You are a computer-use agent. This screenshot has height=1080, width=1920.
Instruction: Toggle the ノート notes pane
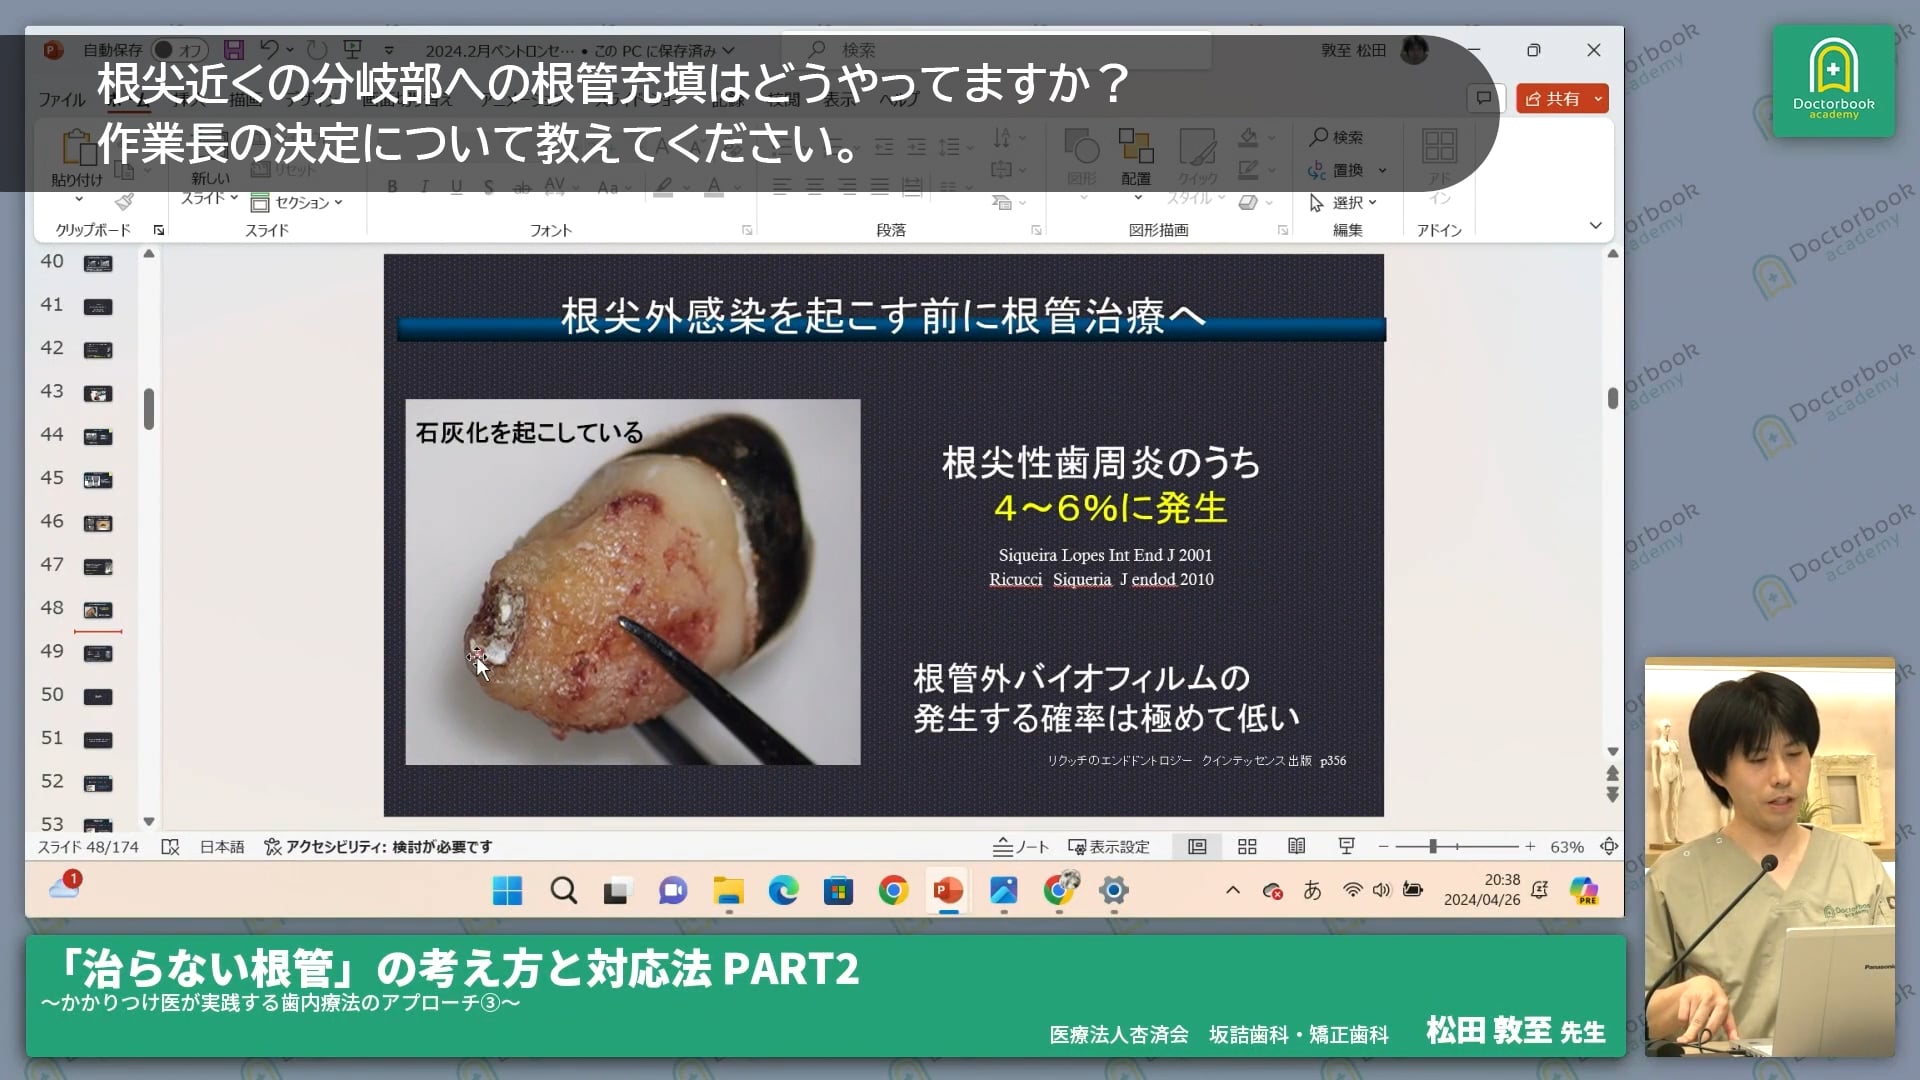click(1021, 847)
